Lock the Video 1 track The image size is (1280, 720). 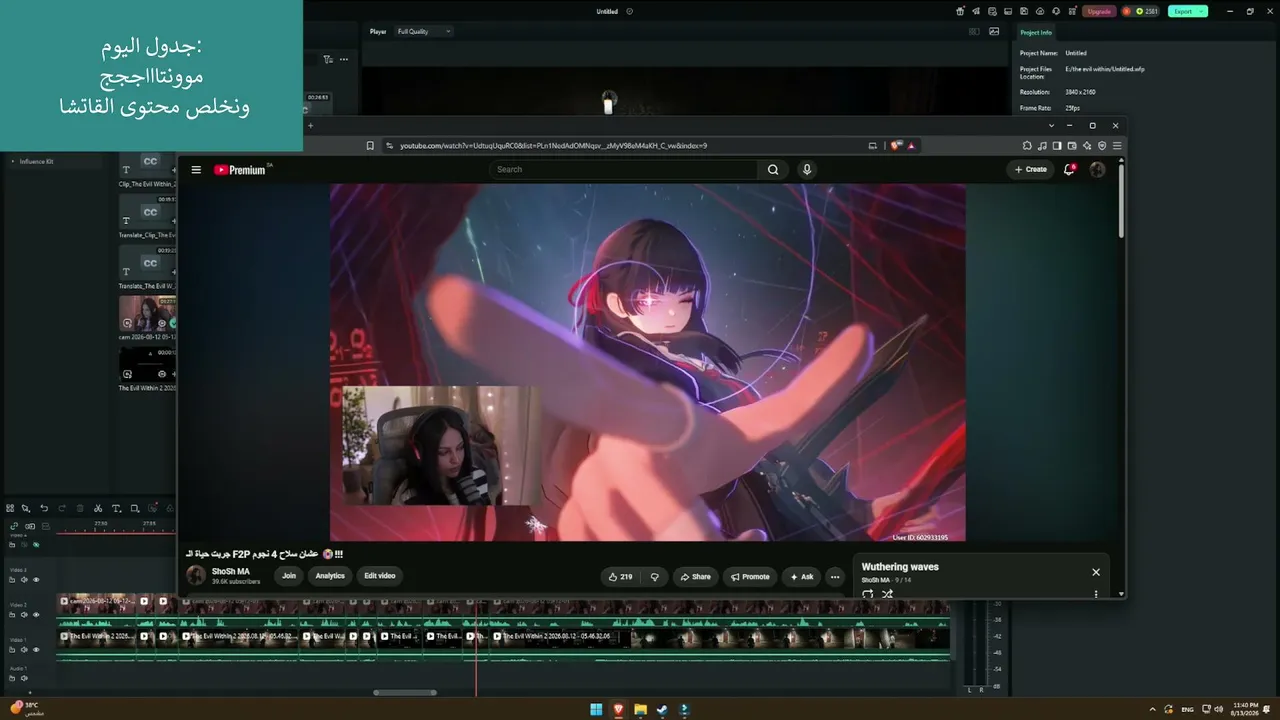click(x=13, y=650)
